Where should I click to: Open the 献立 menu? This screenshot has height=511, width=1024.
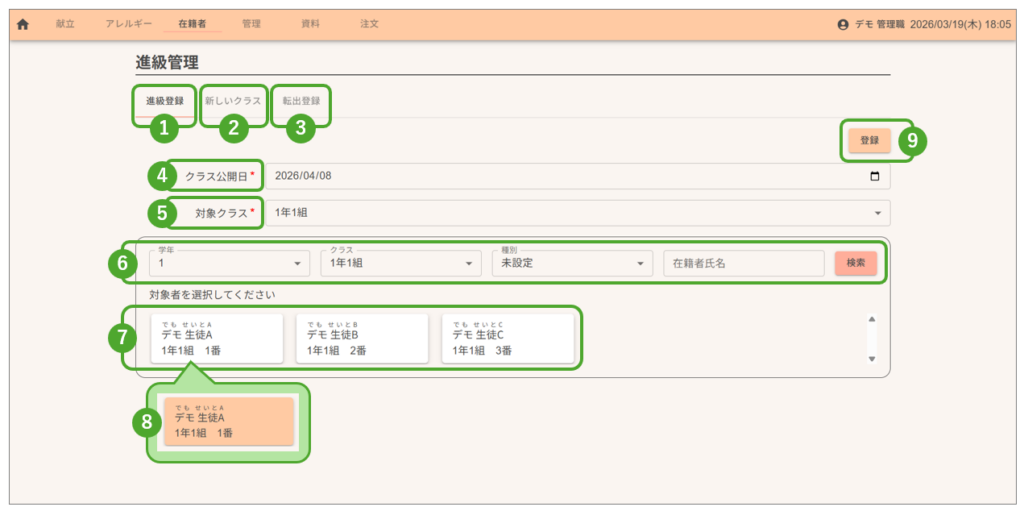65,24
